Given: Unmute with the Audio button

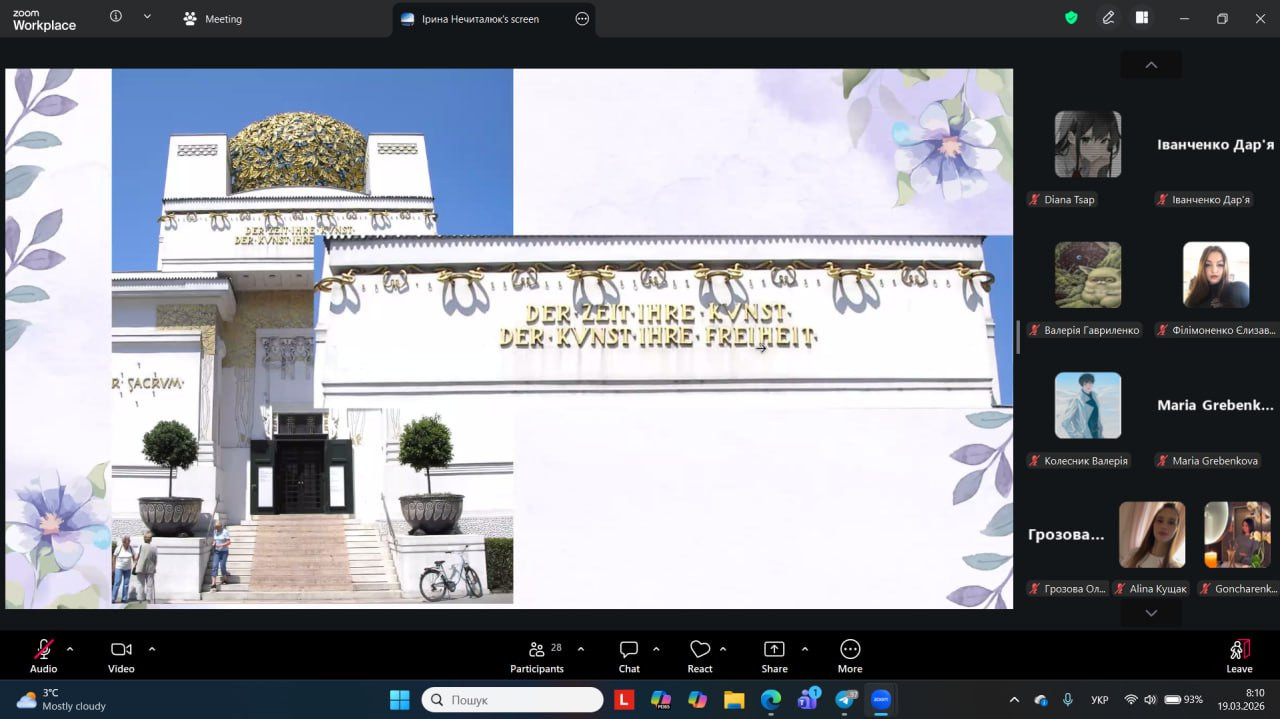Looking at the screenshot, I should tap(43, 656).
